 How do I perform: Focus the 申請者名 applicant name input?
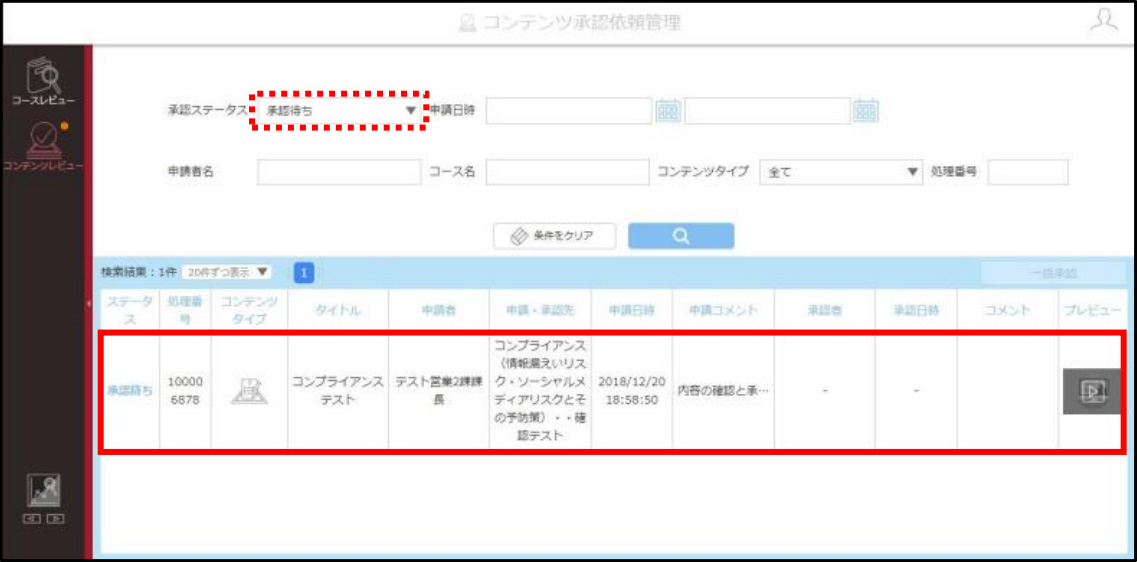pyautogui.click(x=339, y=173)
